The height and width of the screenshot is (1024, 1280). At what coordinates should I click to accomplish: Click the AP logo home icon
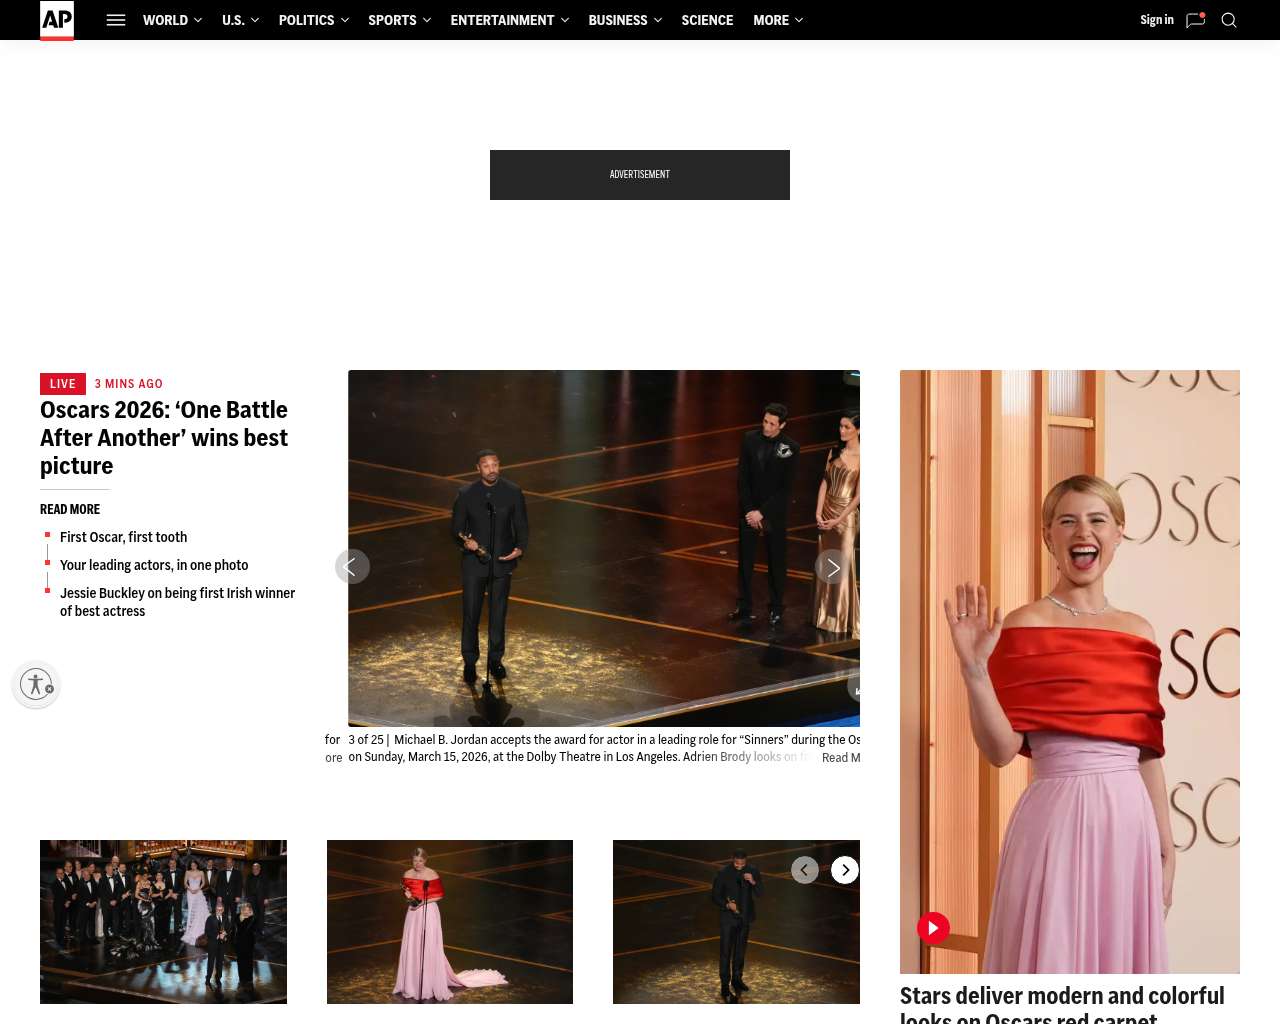57,20
